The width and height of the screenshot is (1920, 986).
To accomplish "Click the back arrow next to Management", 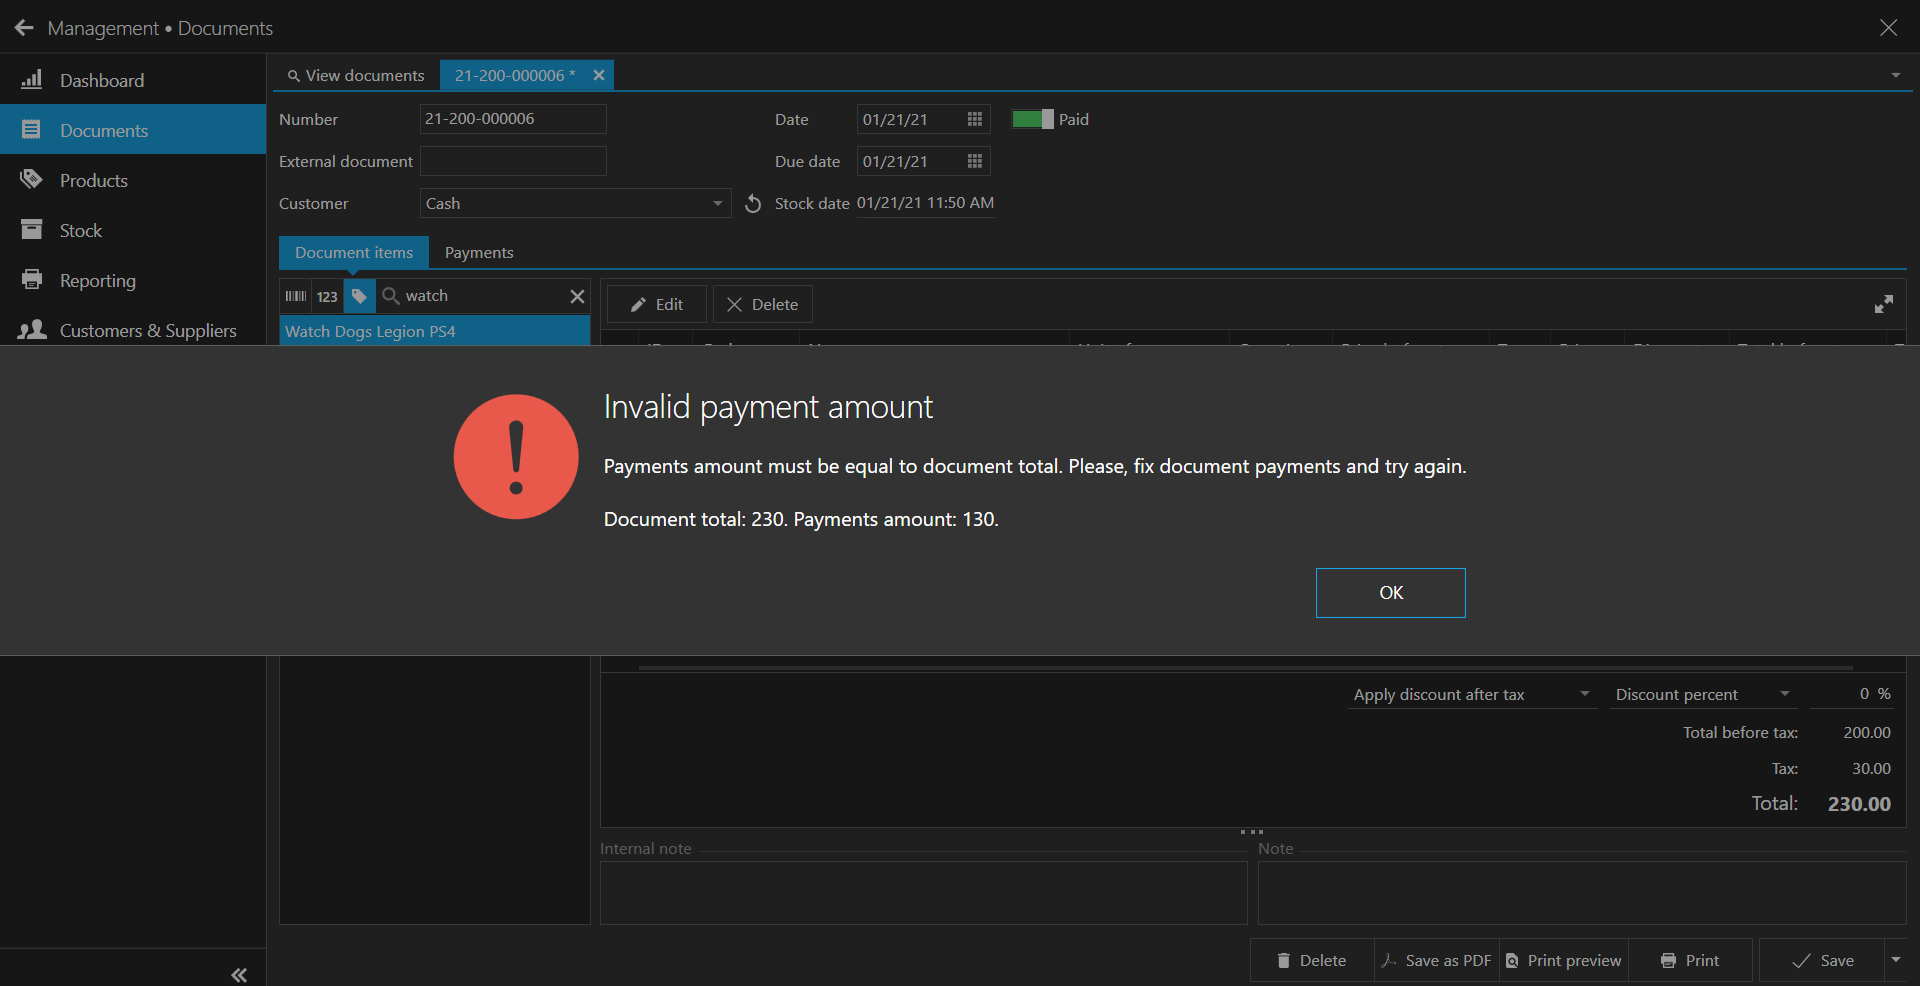I will (24, 28).
